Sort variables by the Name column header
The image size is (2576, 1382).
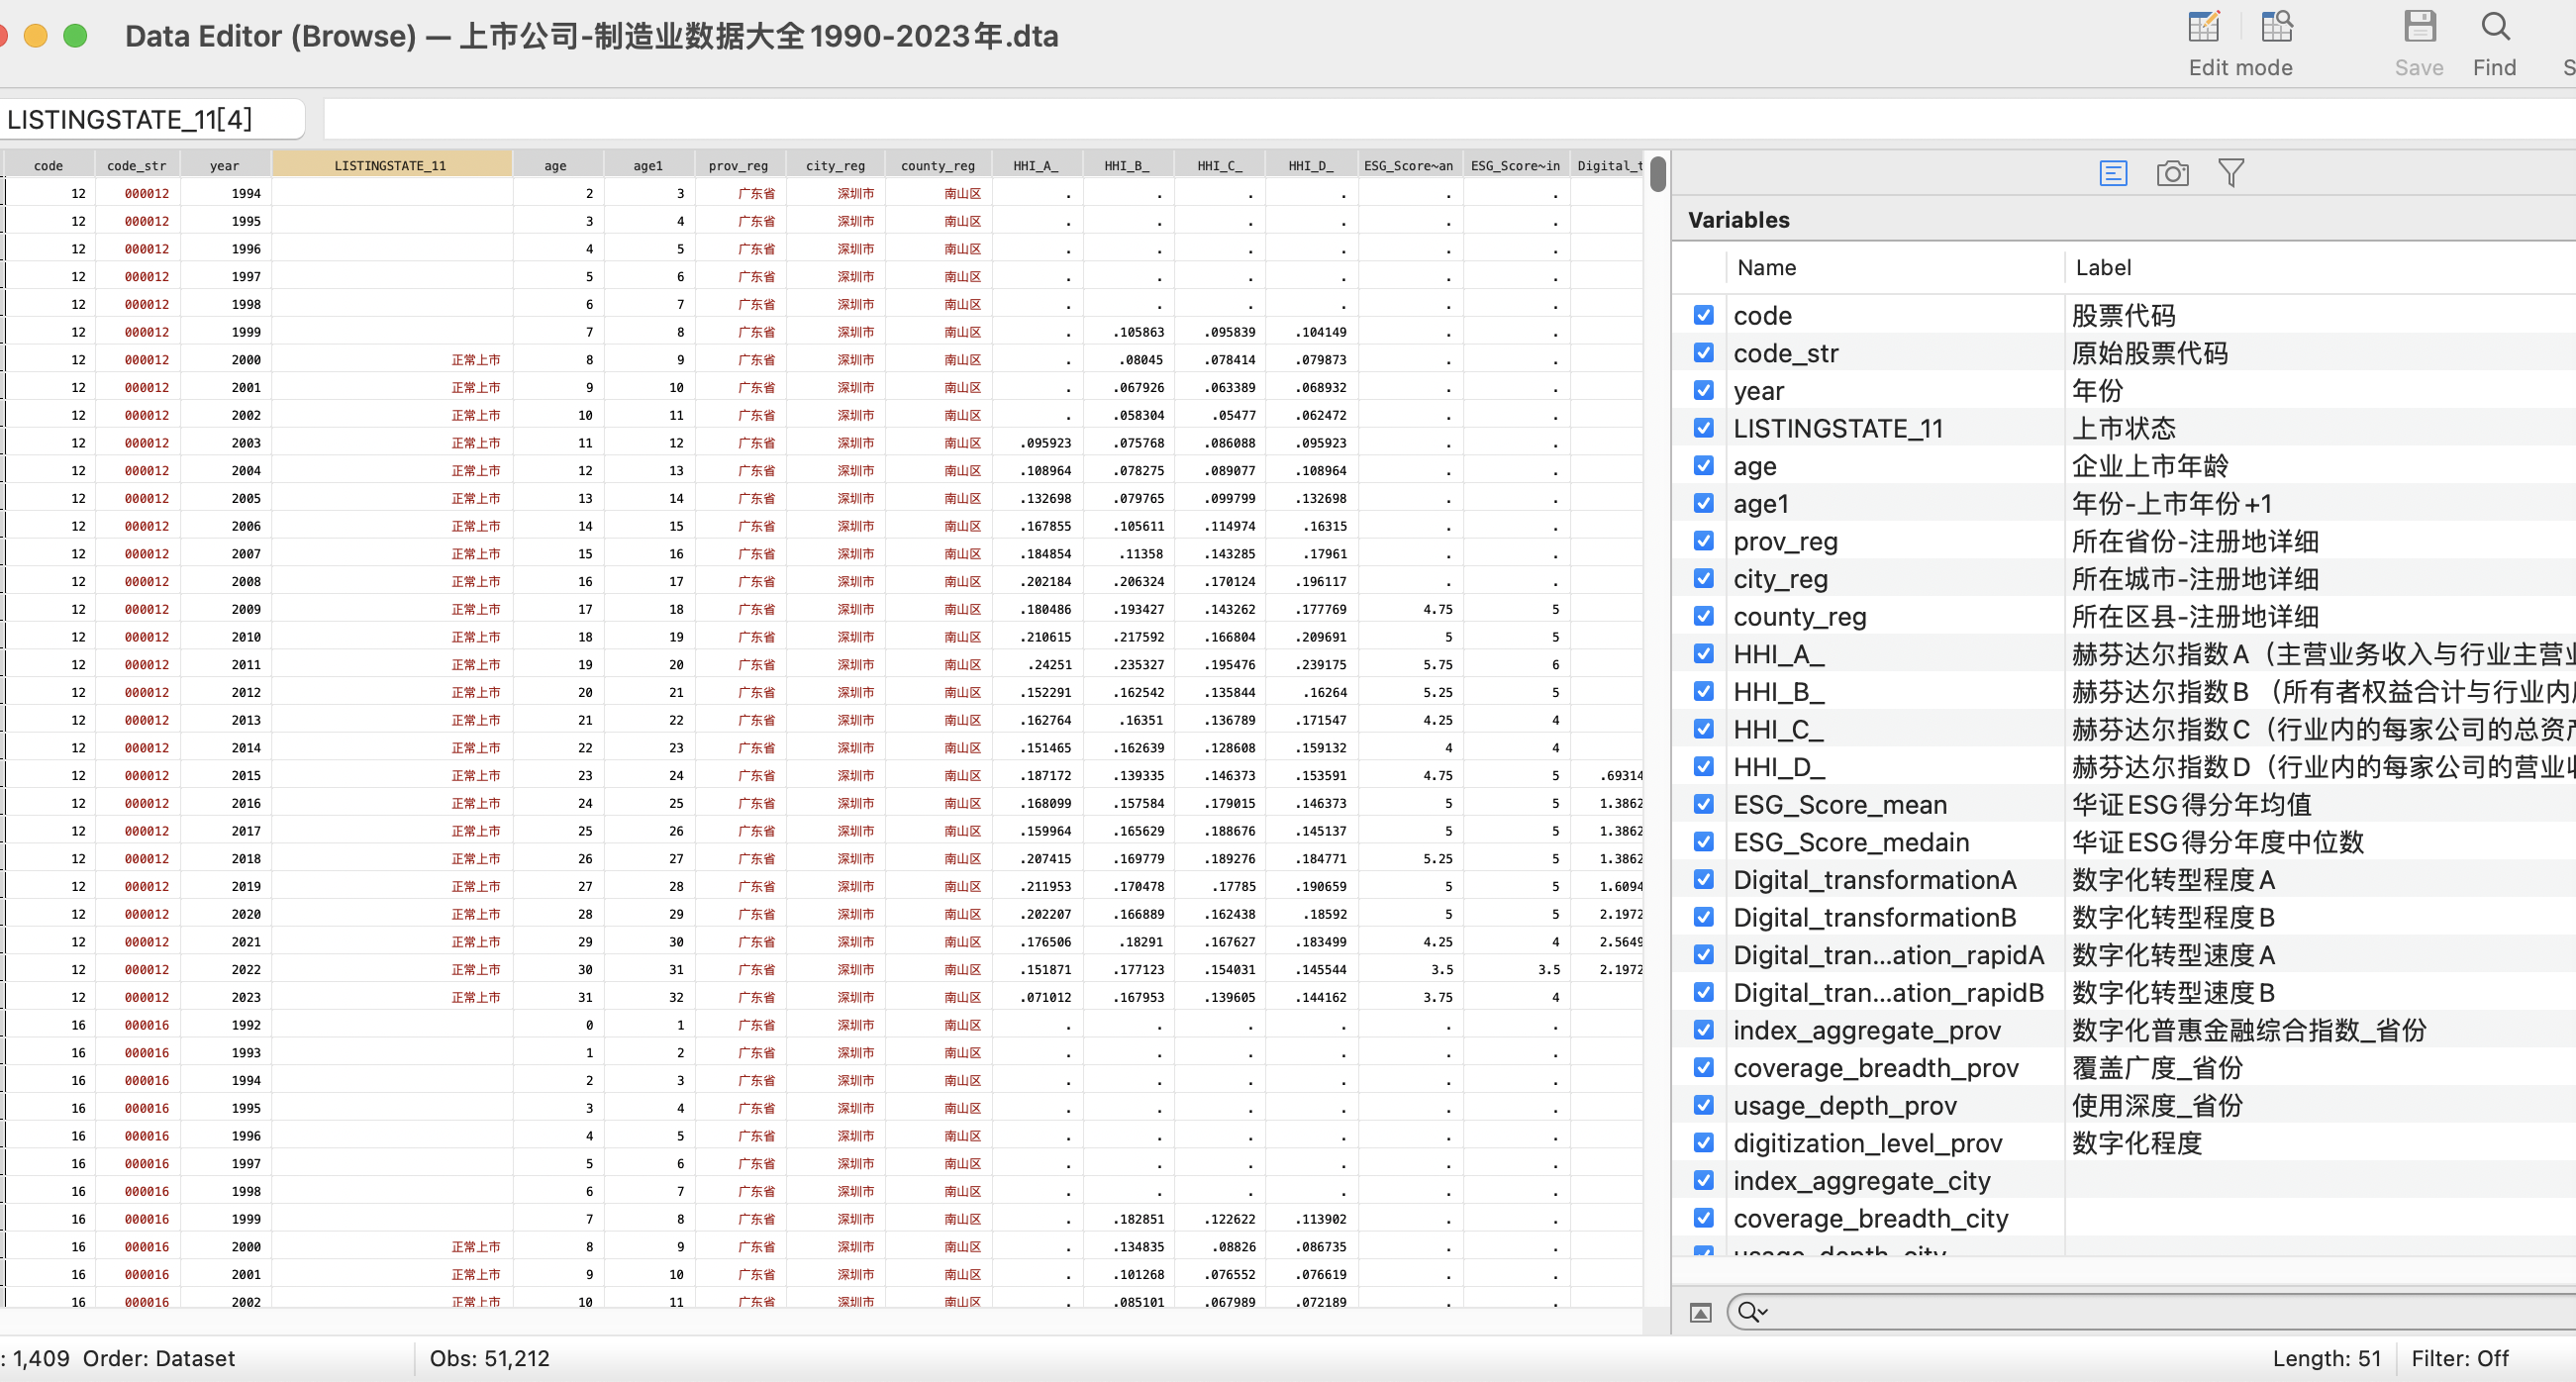coord(1766,268)
